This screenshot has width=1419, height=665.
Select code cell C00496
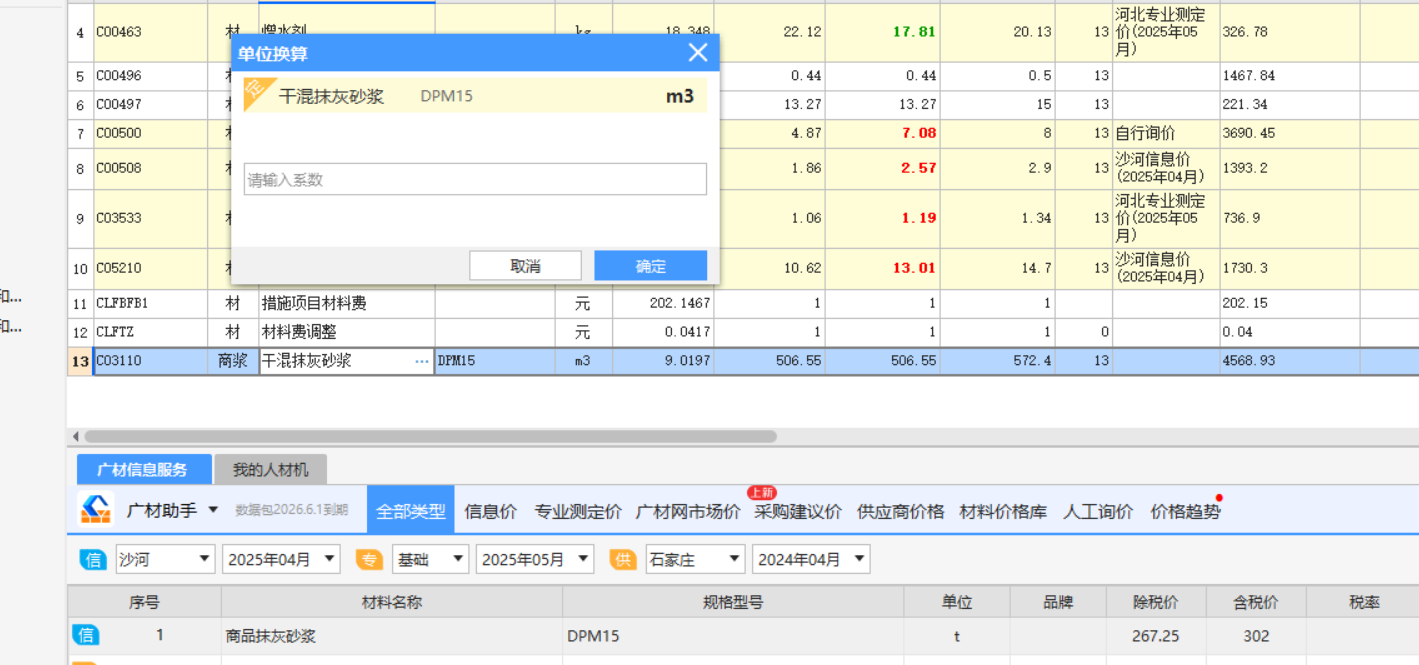pos(150,76)
